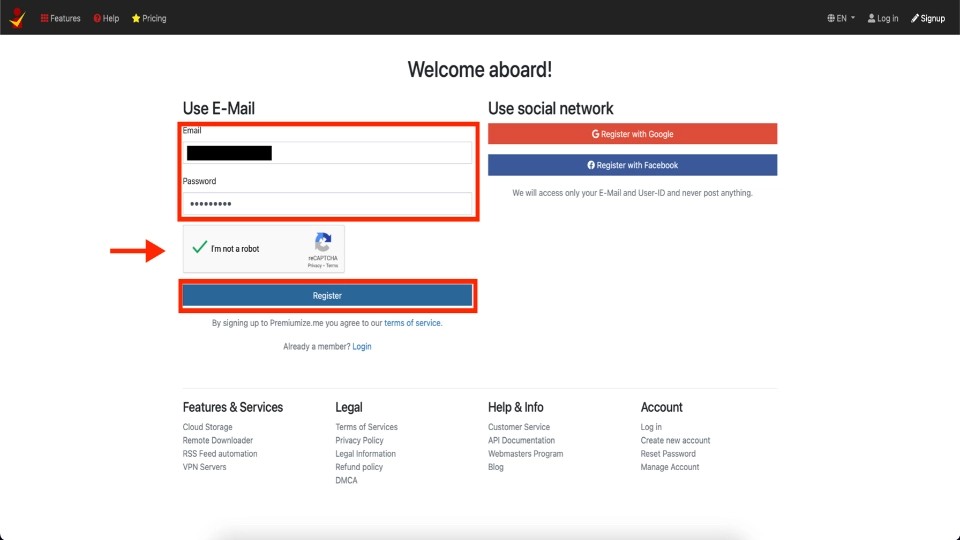
Task: Open Terms of Services footer link
Action: pos(366,427)
